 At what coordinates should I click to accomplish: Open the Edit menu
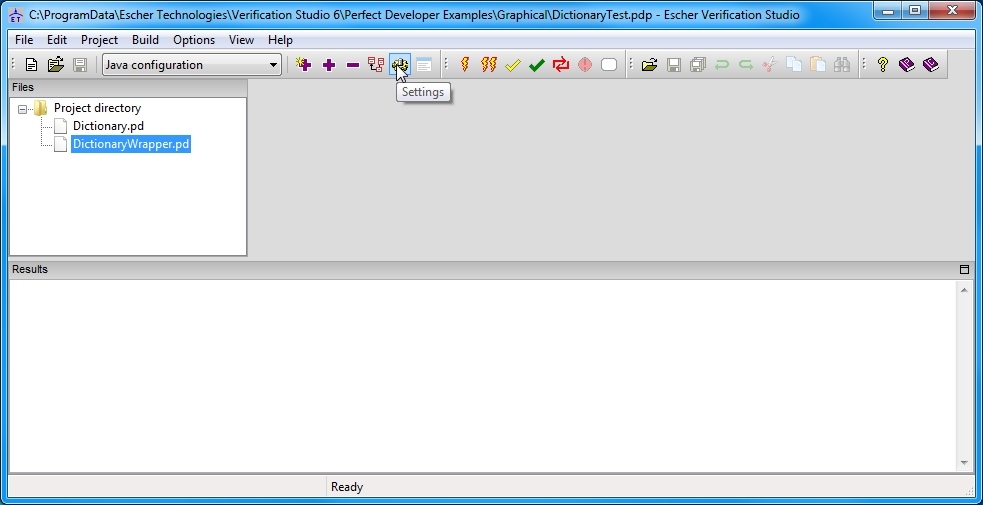pyautogui.click(x=56, y=39)
